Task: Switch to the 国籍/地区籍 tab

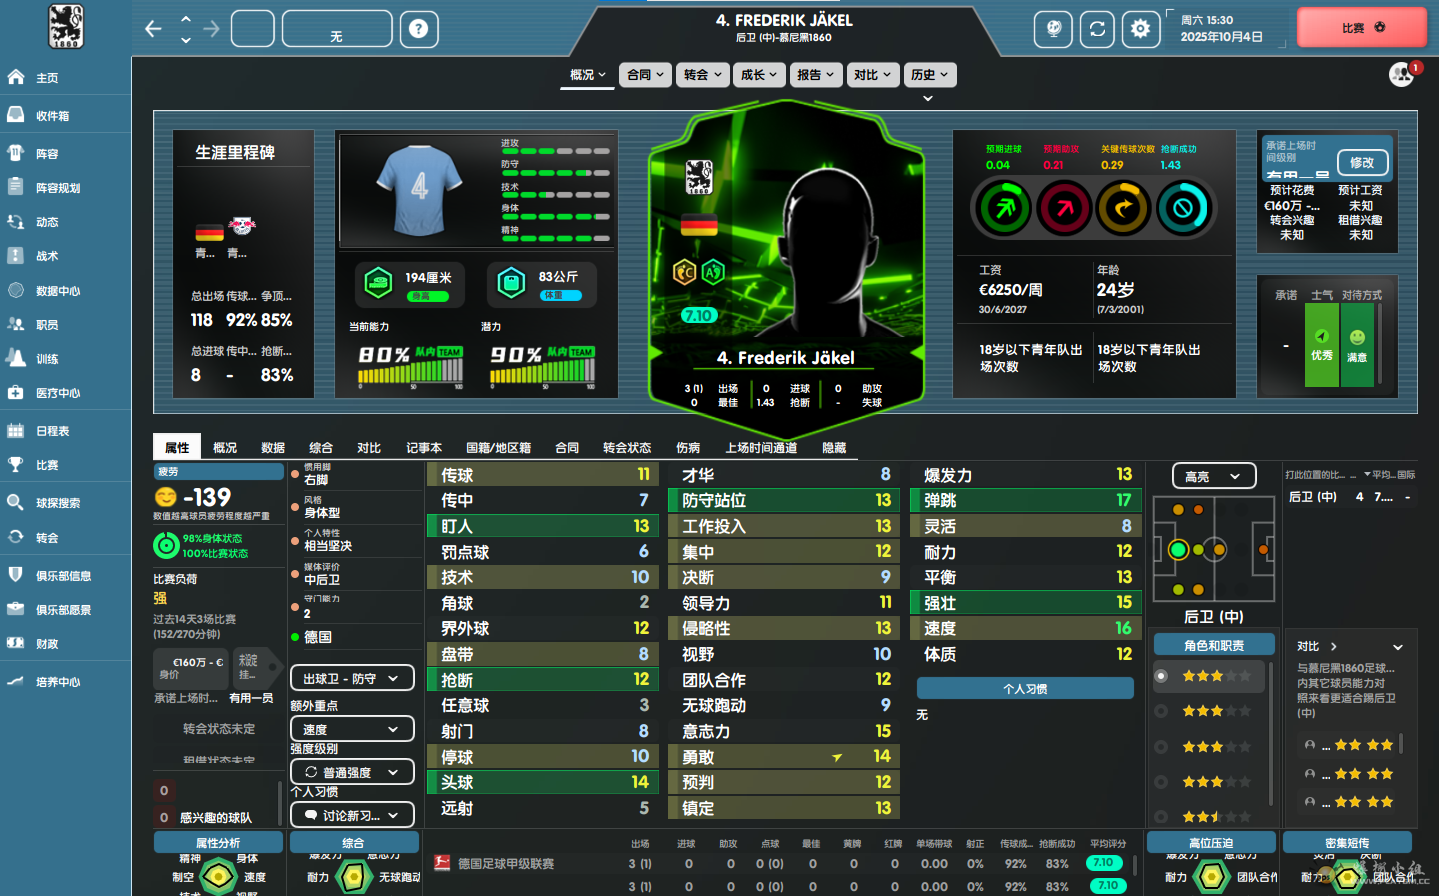Action: [498, 447]
